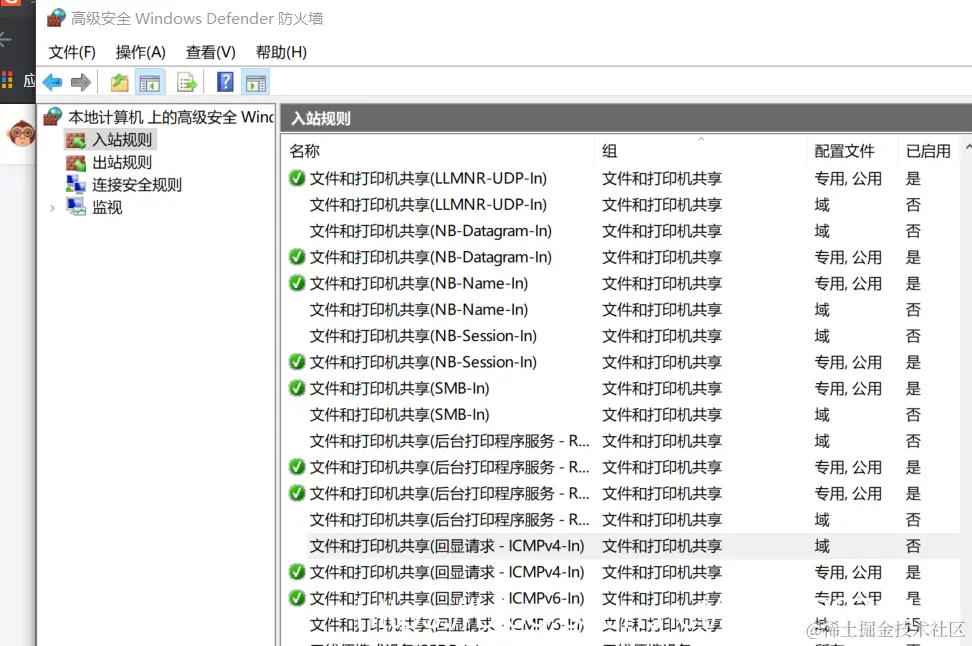Screen dimensions: 972x646
Task: Click the colorful apps grid icon in the browser behind
Action: pos(7,80)
